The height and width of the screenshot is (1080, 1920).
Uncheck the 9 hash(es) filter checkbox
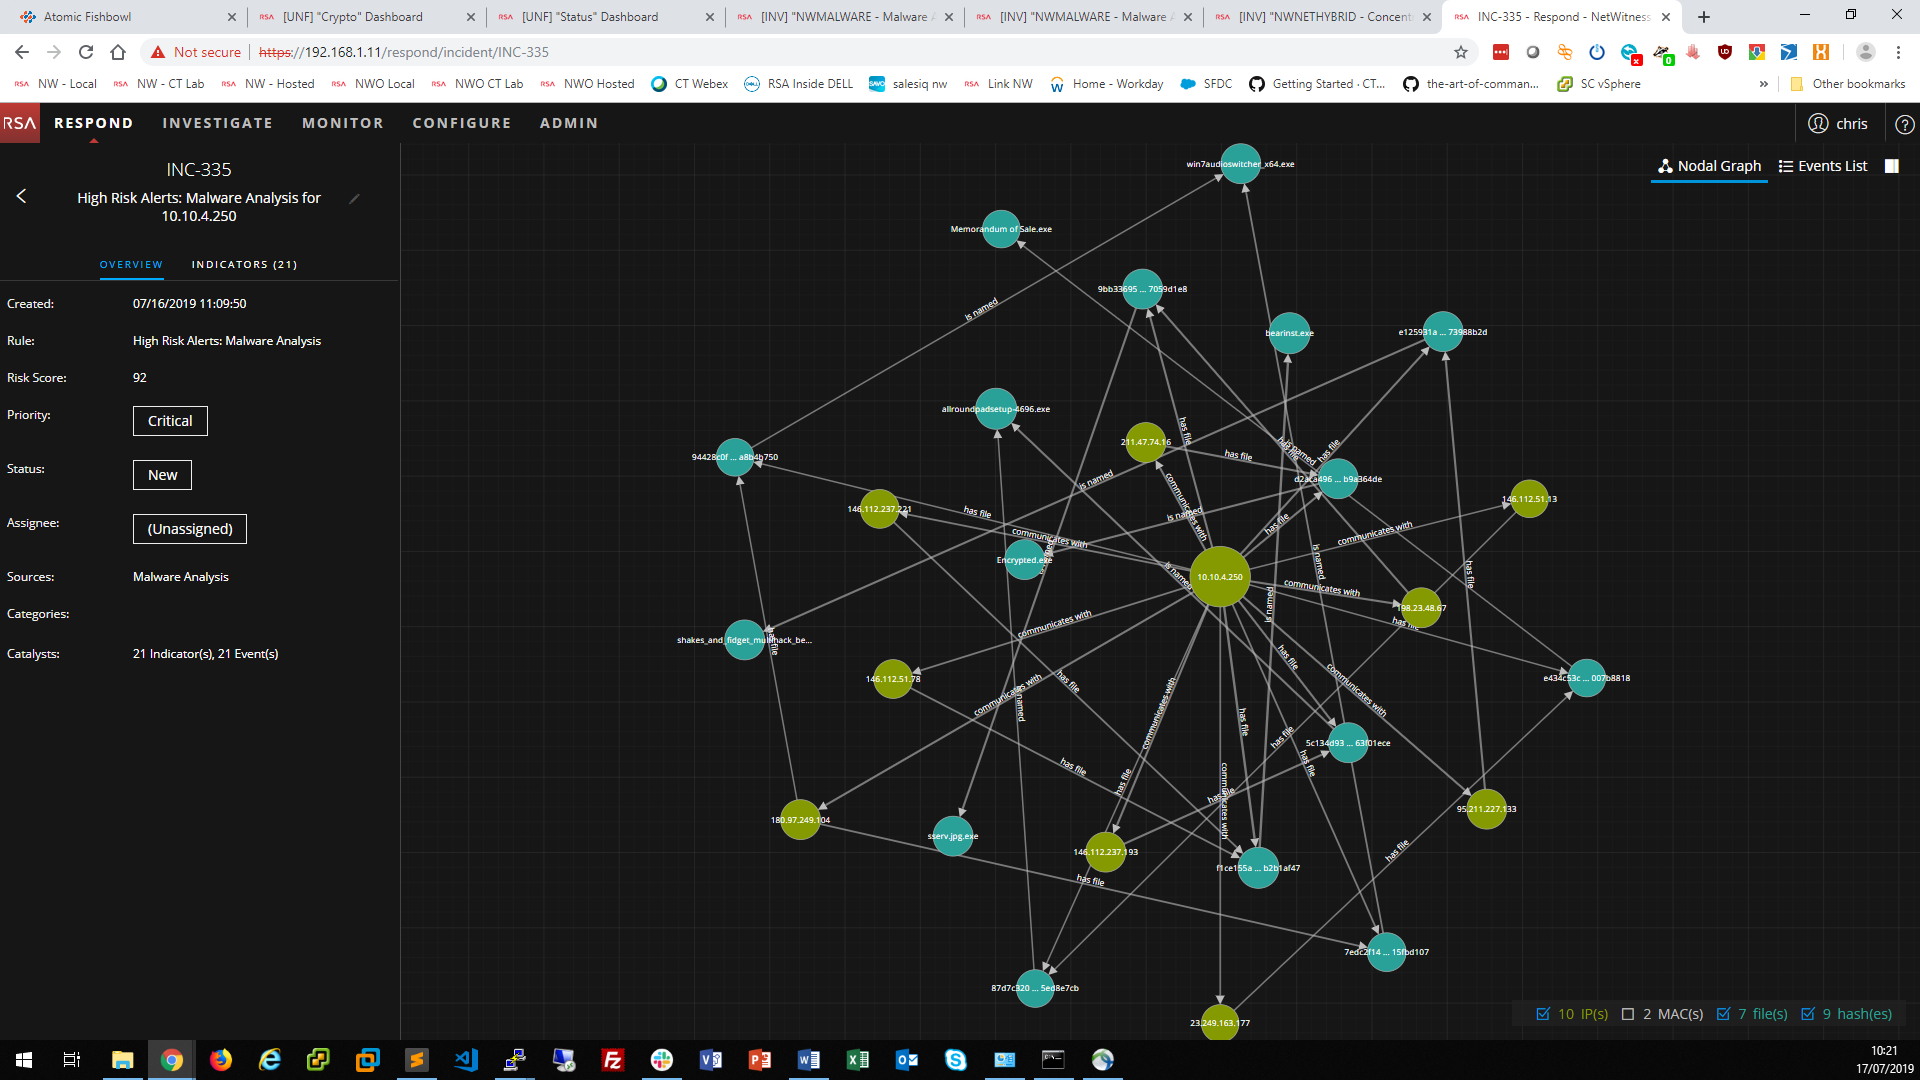1808,1014
